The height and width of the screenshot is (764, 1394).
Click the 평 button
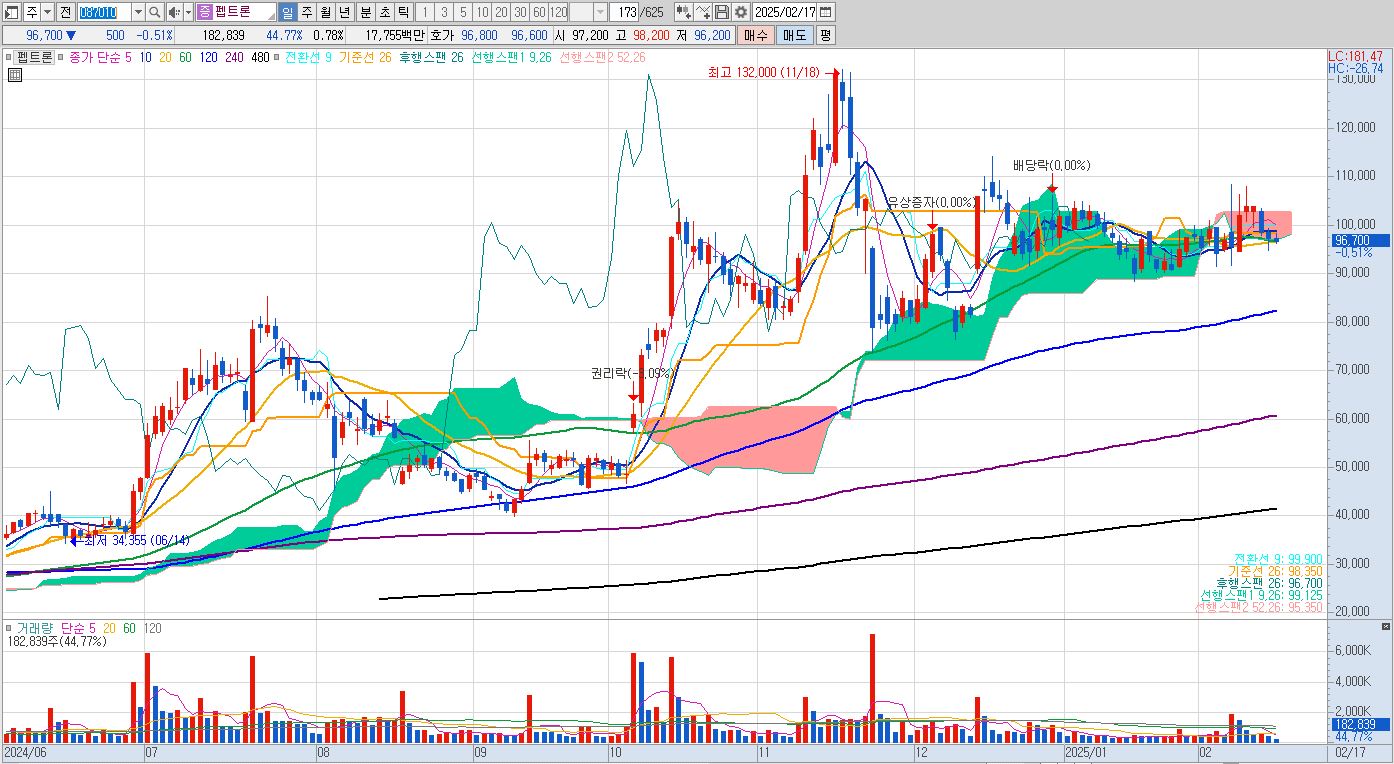point(825,35)
